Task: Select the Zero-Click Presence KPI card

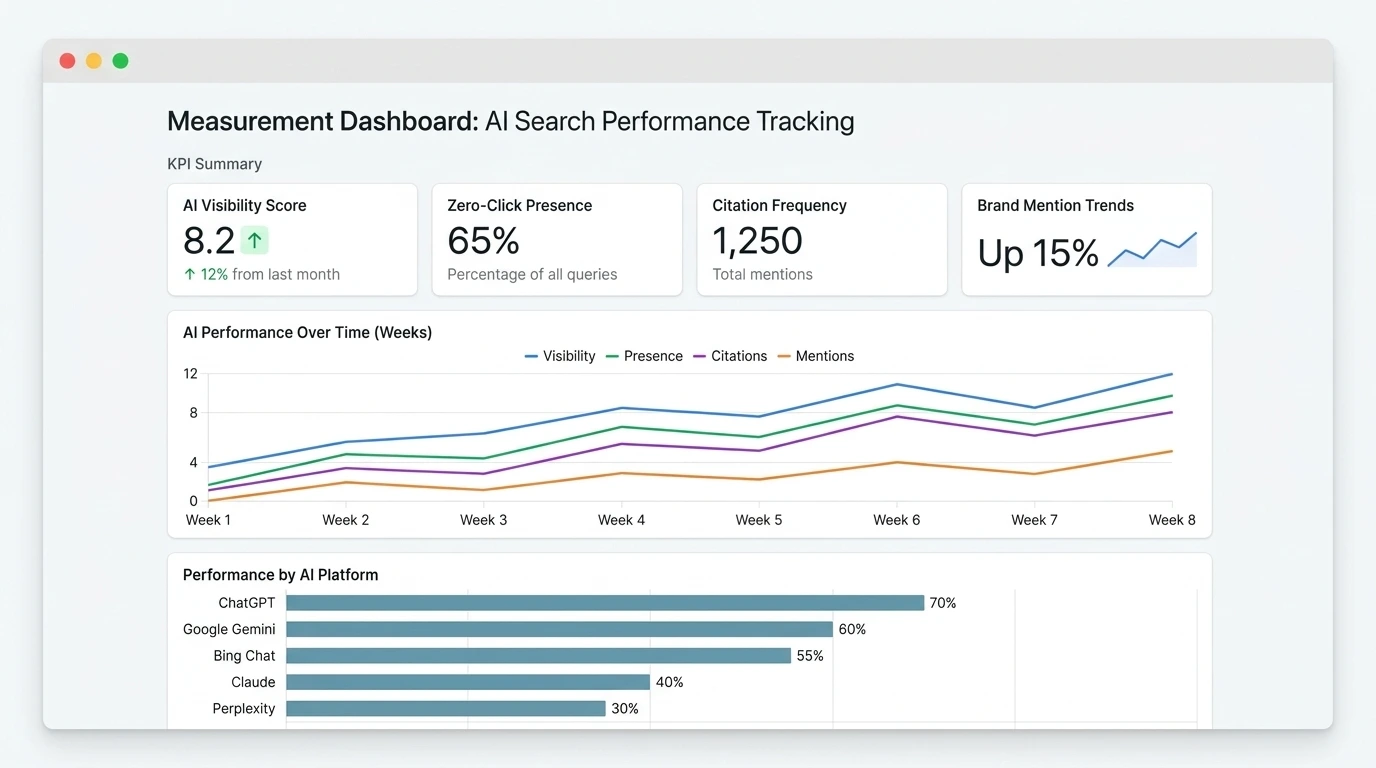Action: [x=557, y=239]
